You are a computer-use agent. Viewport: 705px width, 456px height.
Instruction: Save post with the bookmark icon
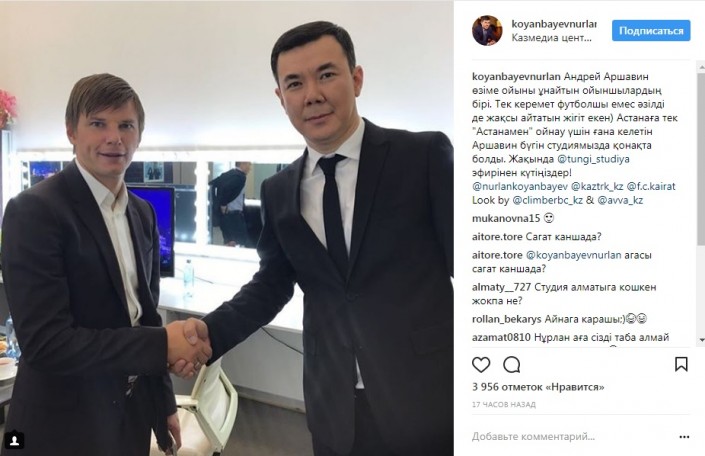point(681,364)
